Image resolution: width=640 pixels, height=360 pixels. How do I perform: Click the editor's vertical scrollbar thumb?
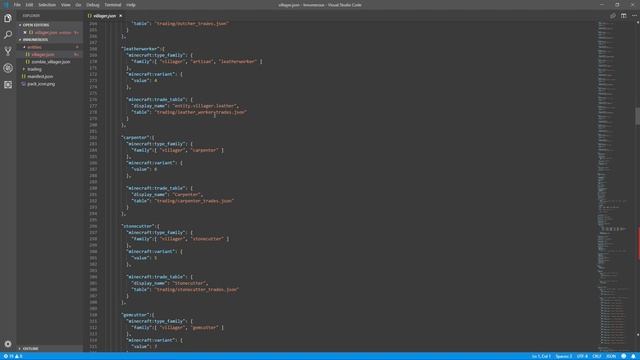[x=638, y=116]
